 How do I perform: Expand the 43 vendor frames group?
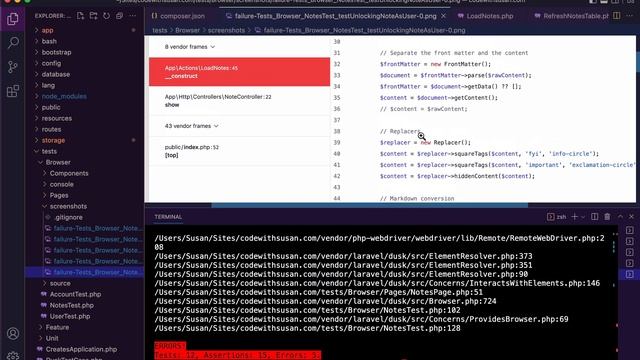tap(191, 126)
